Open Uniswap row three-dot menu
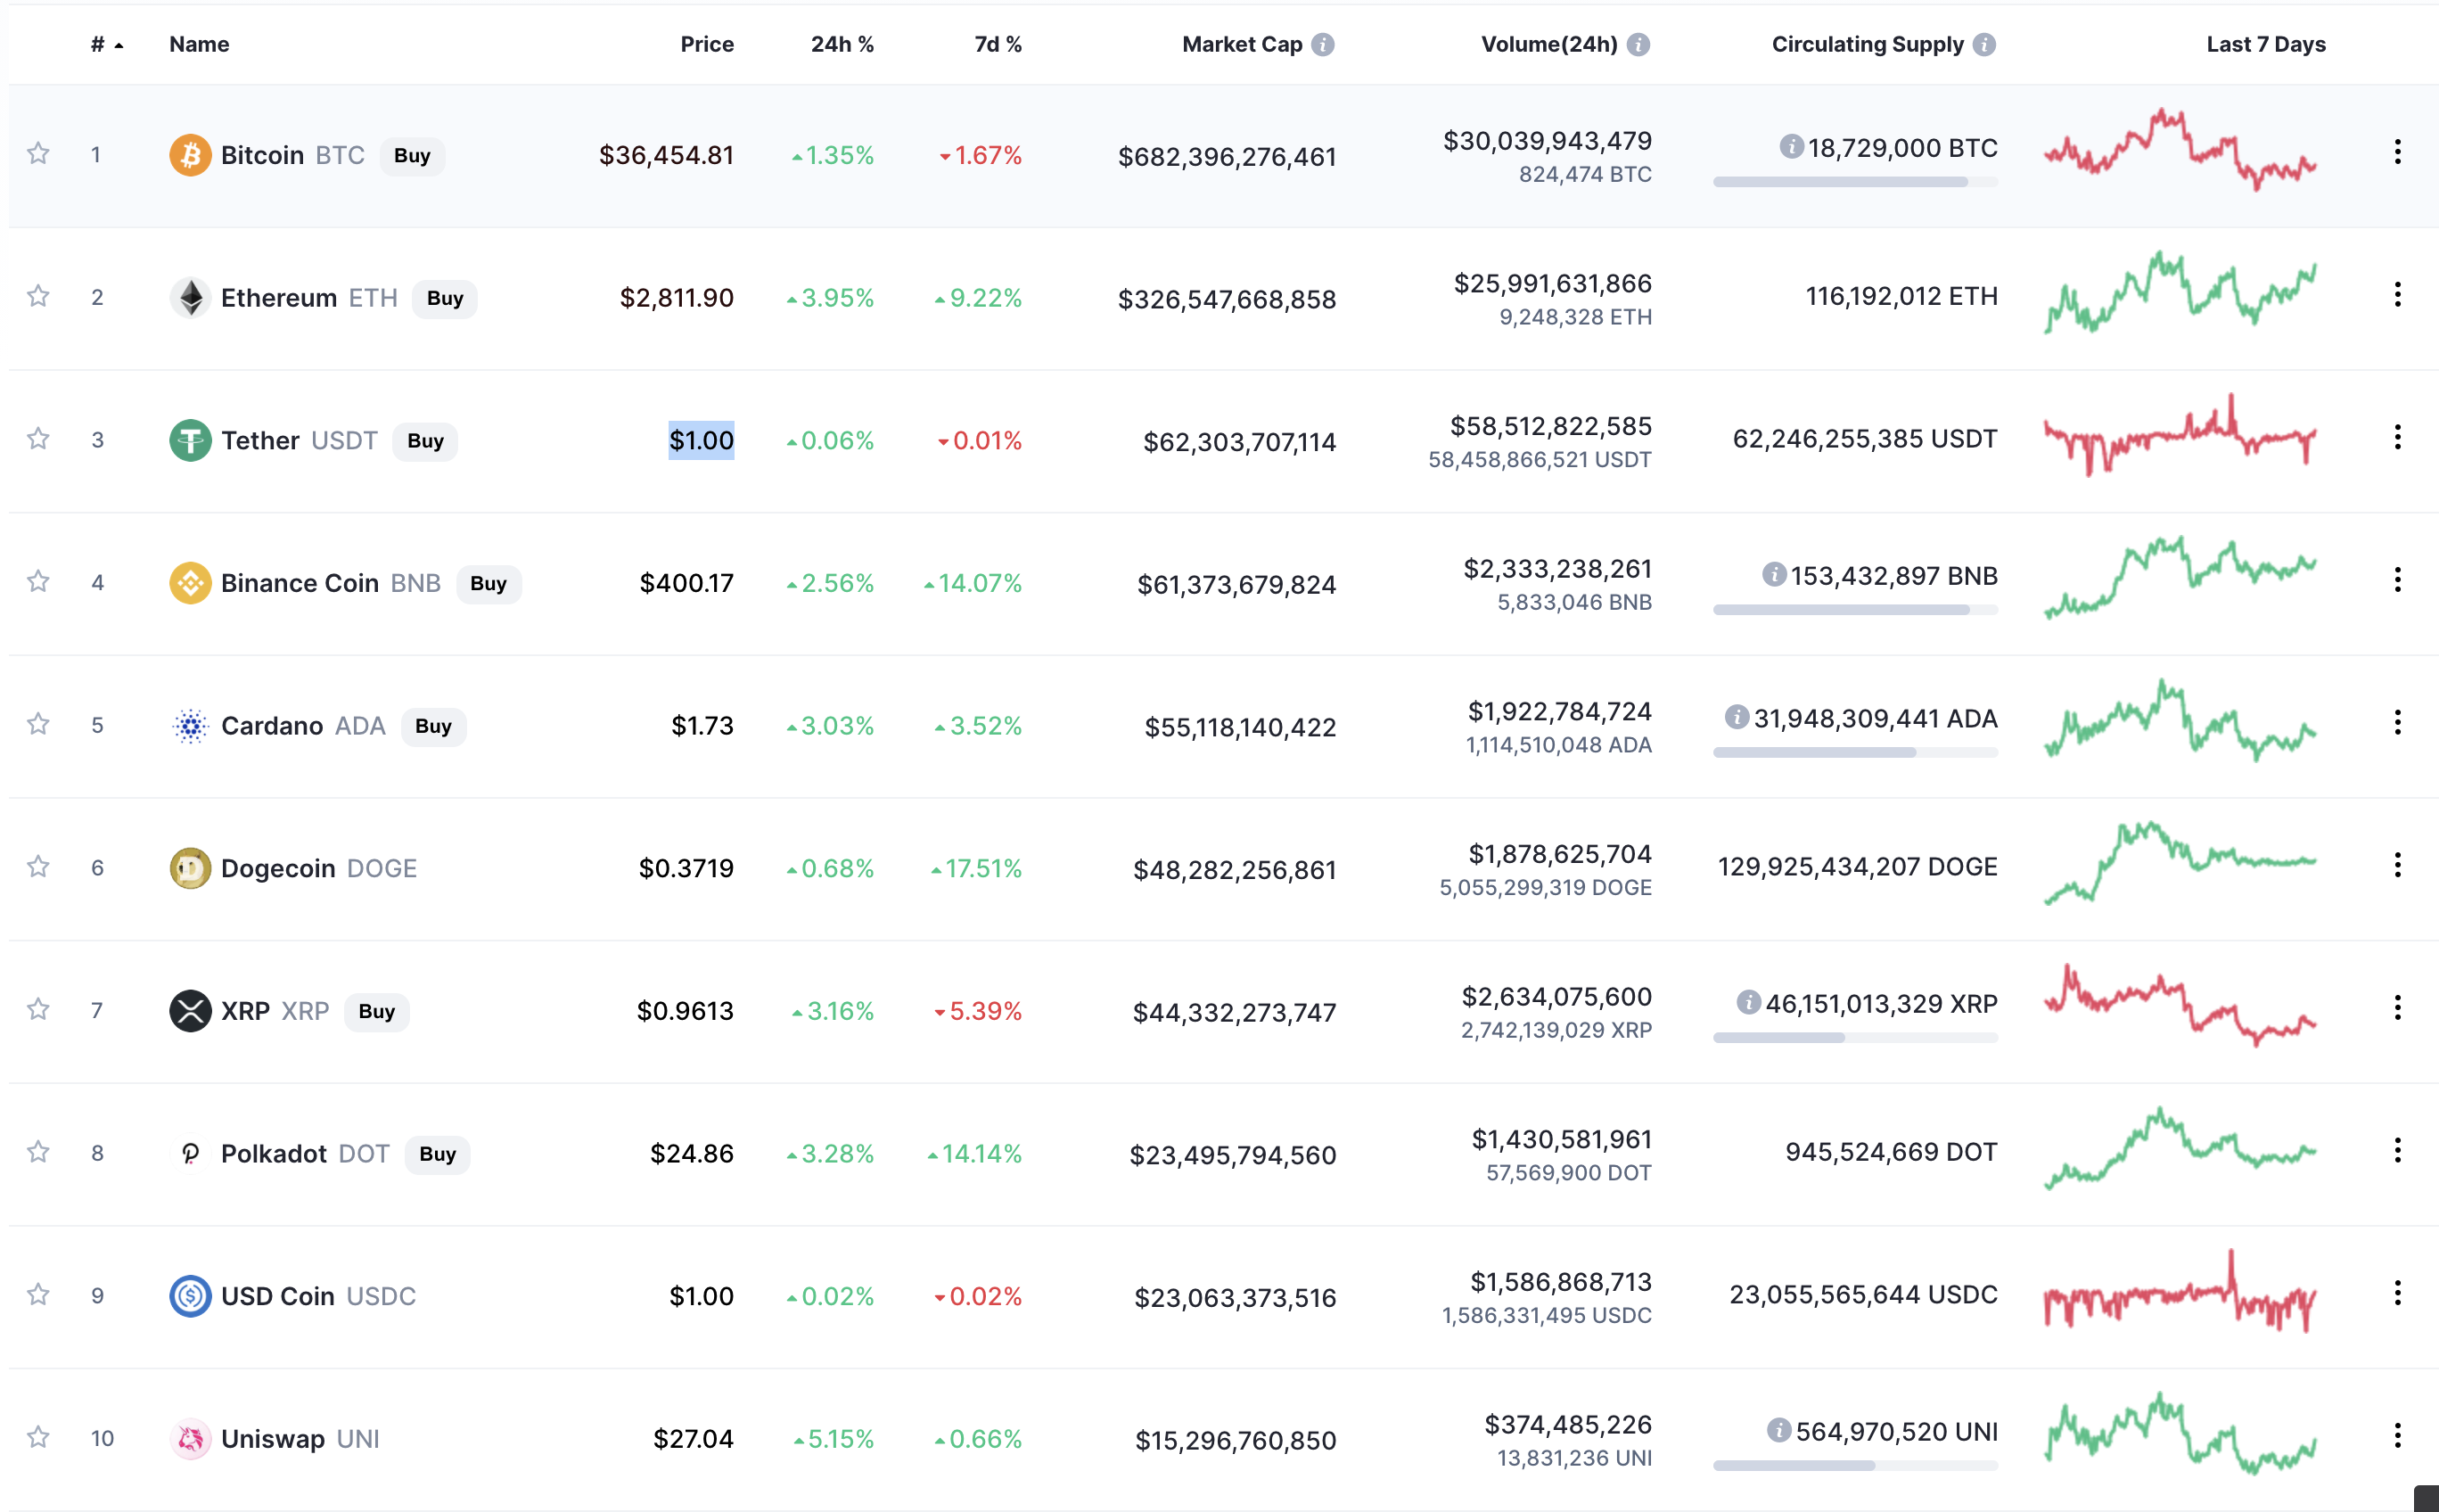Image resolution: width=2439 pixels, height=1512 pixels. [x=2397, y=1436]
